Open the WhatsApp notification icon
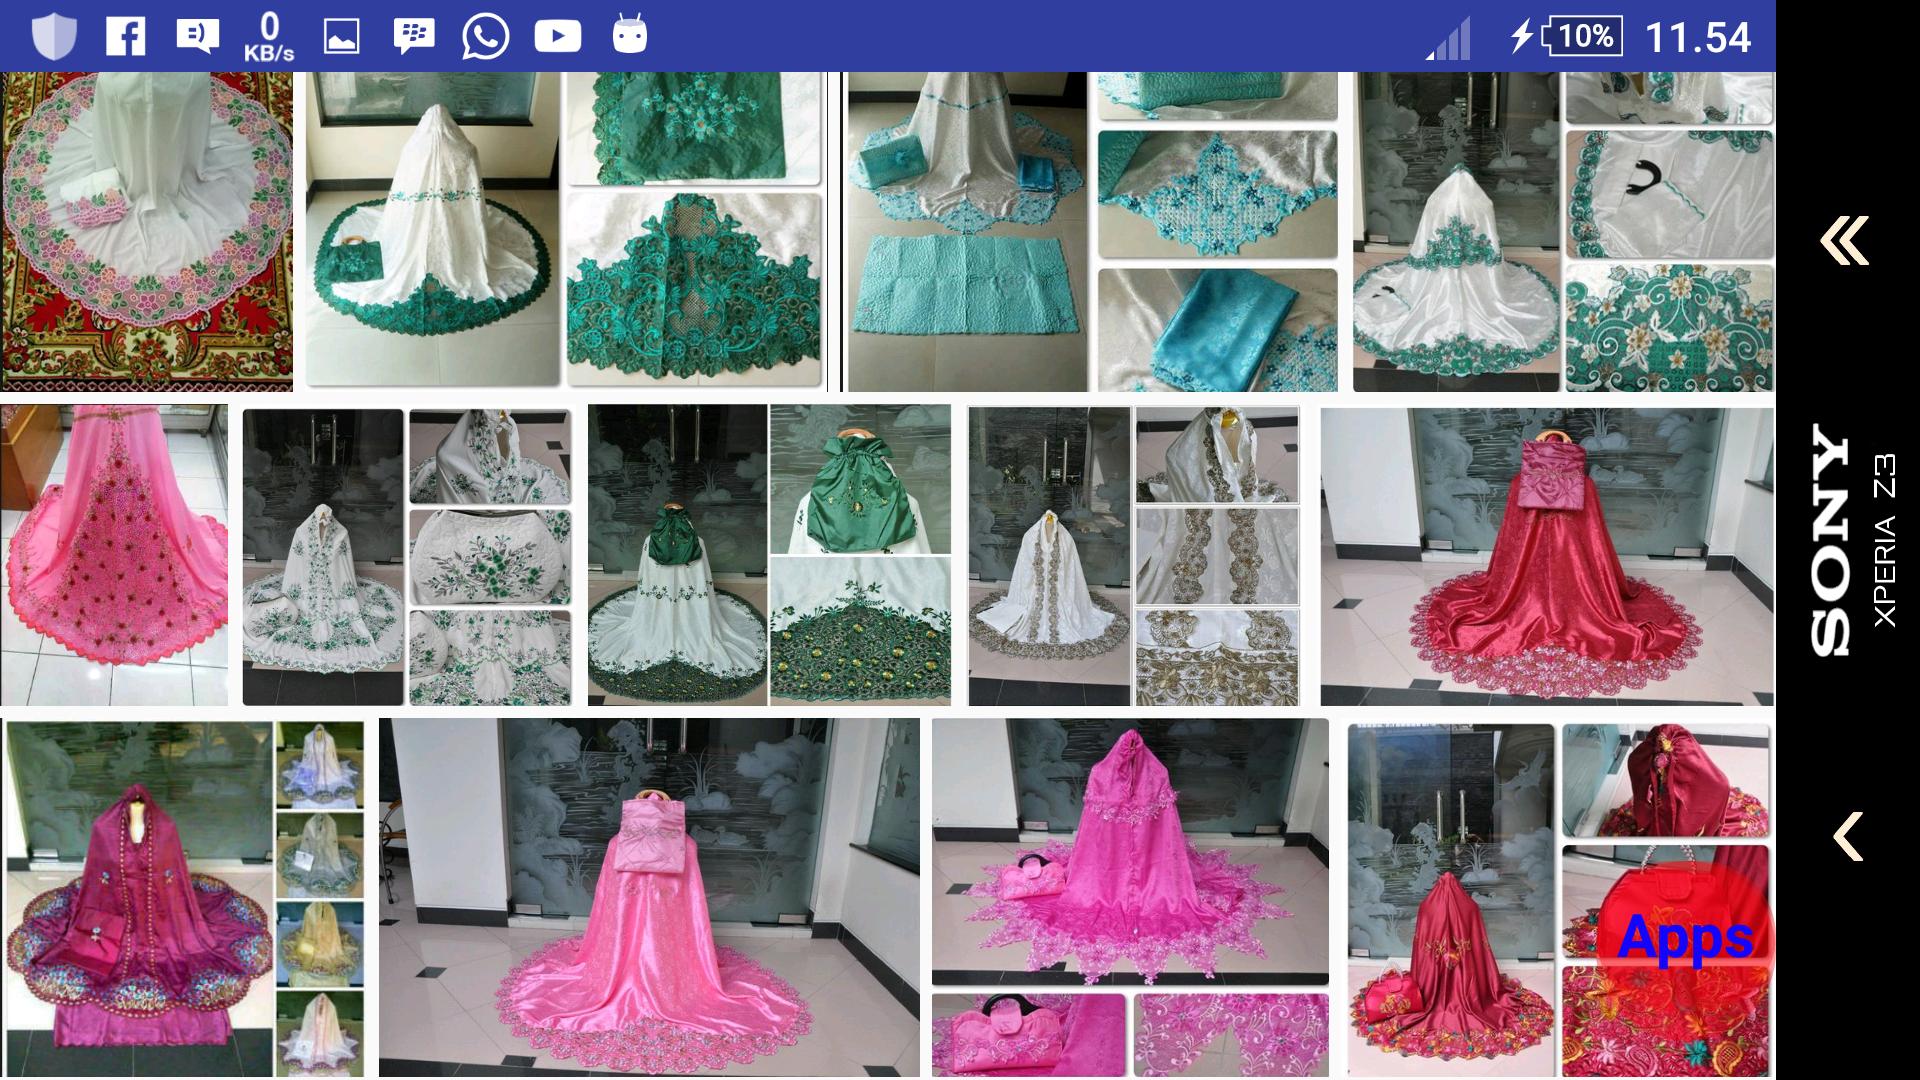This screenshot has height=1080, width=1920. (486, 37)
